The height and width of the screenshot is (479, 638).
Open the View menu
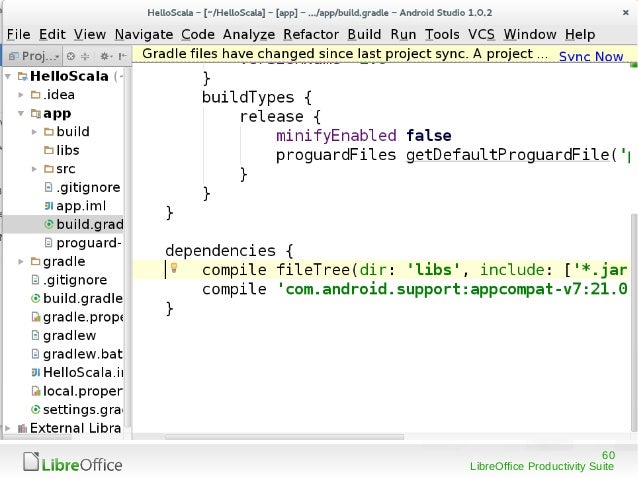(90, 35)
